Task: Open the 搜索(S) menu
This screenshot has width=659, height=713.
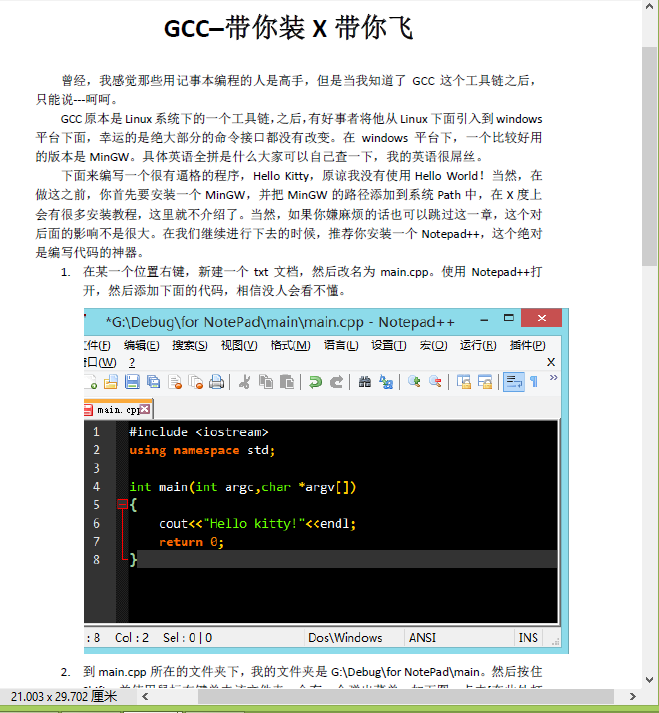Action: tap(190, 346)
